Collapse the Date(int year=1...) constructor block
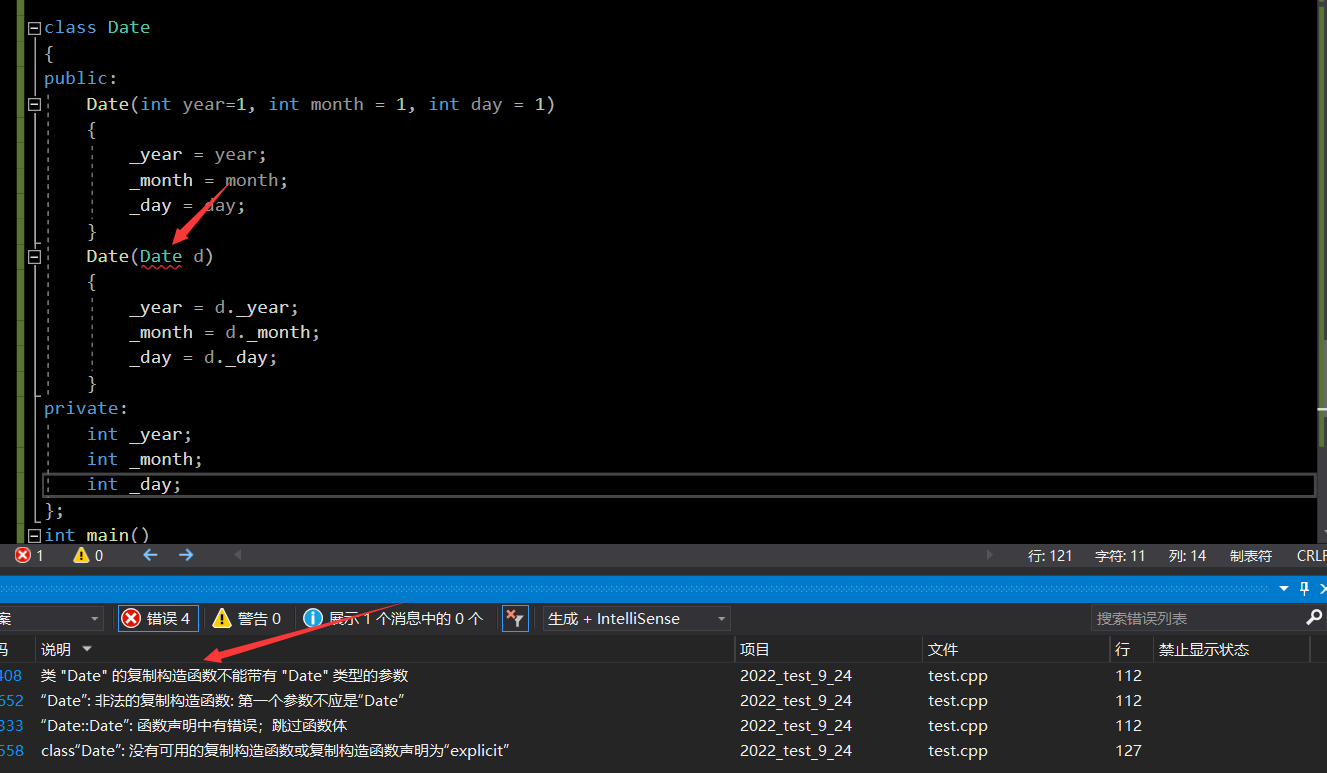 (34, 104)
